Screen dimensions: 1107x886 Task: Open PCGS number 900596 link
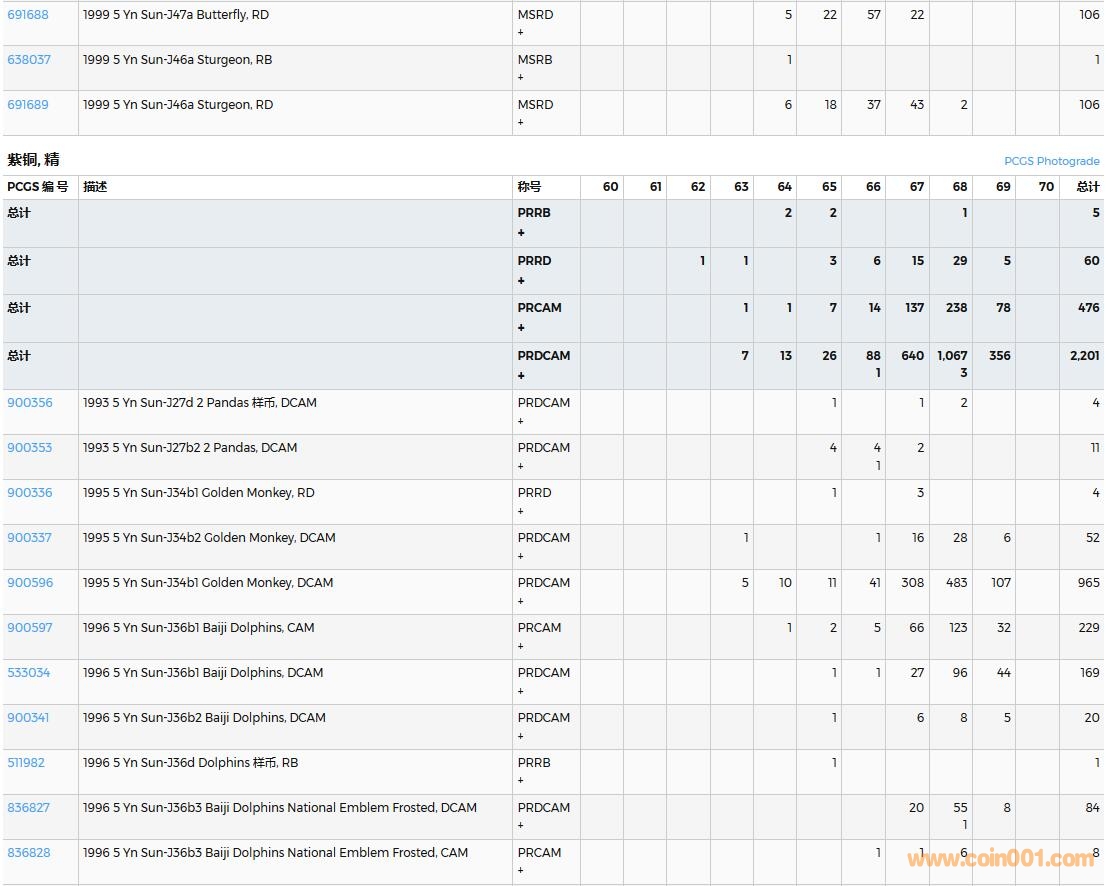(x=30, y=583)
